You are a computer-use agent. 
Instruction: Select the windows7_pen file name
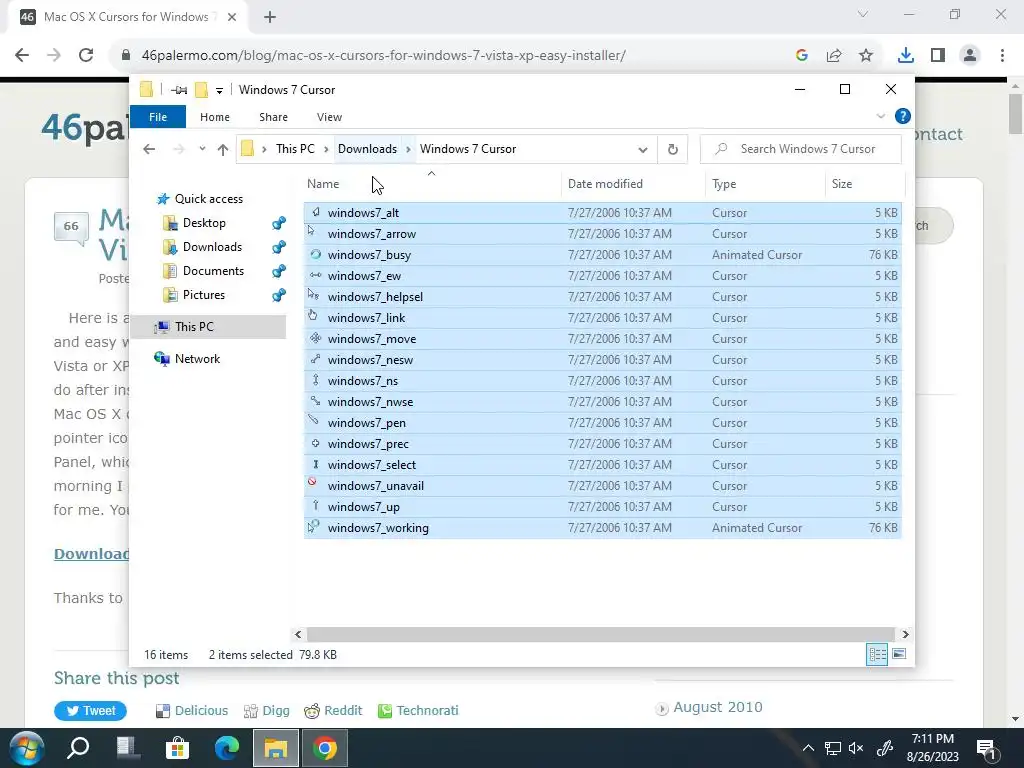[x=366, y=423]
